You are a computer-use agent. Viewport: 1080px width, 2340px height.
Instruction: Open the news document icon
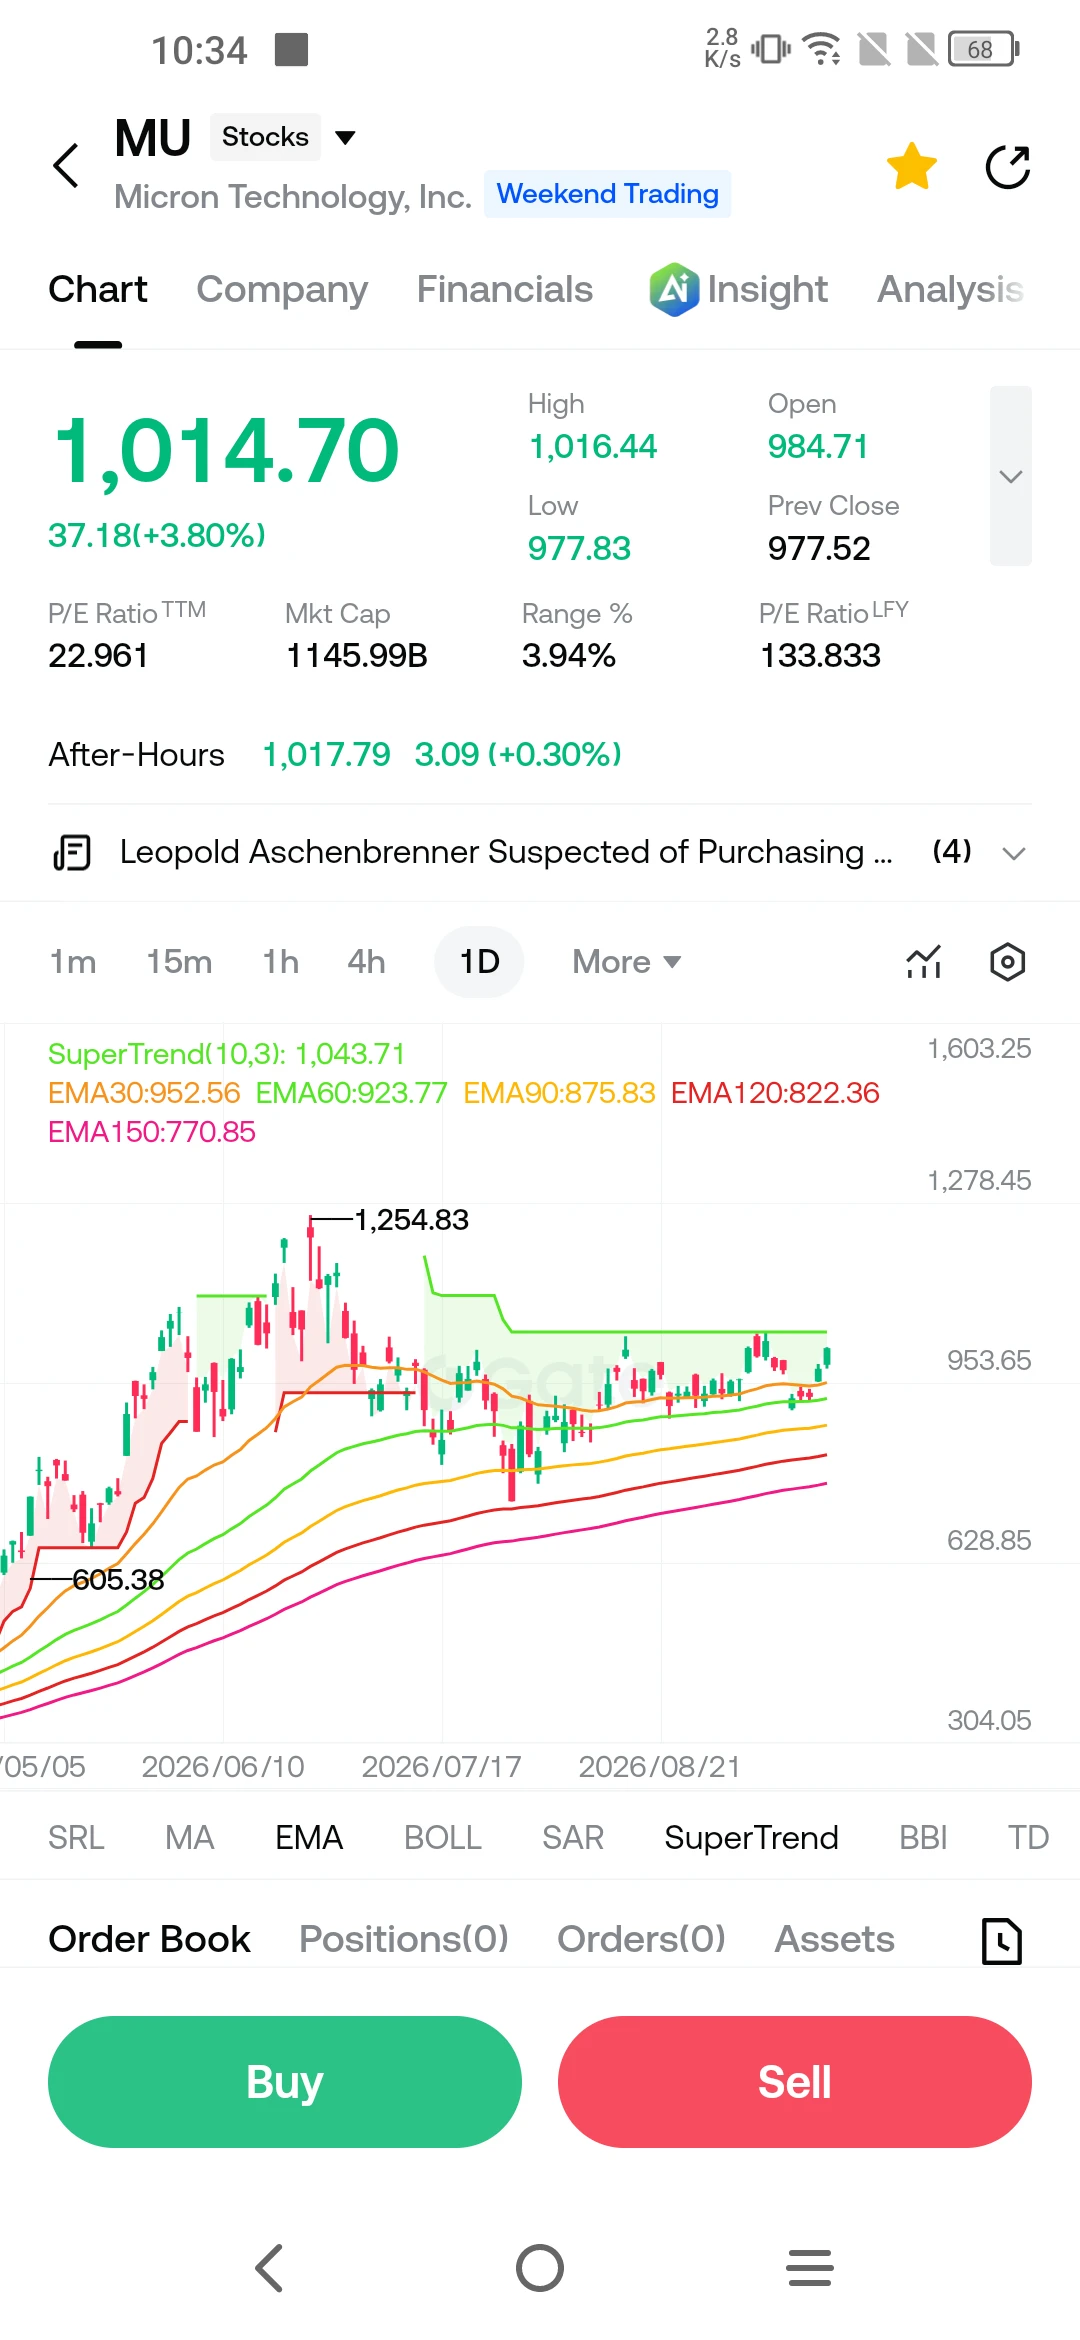pos(72,853)
